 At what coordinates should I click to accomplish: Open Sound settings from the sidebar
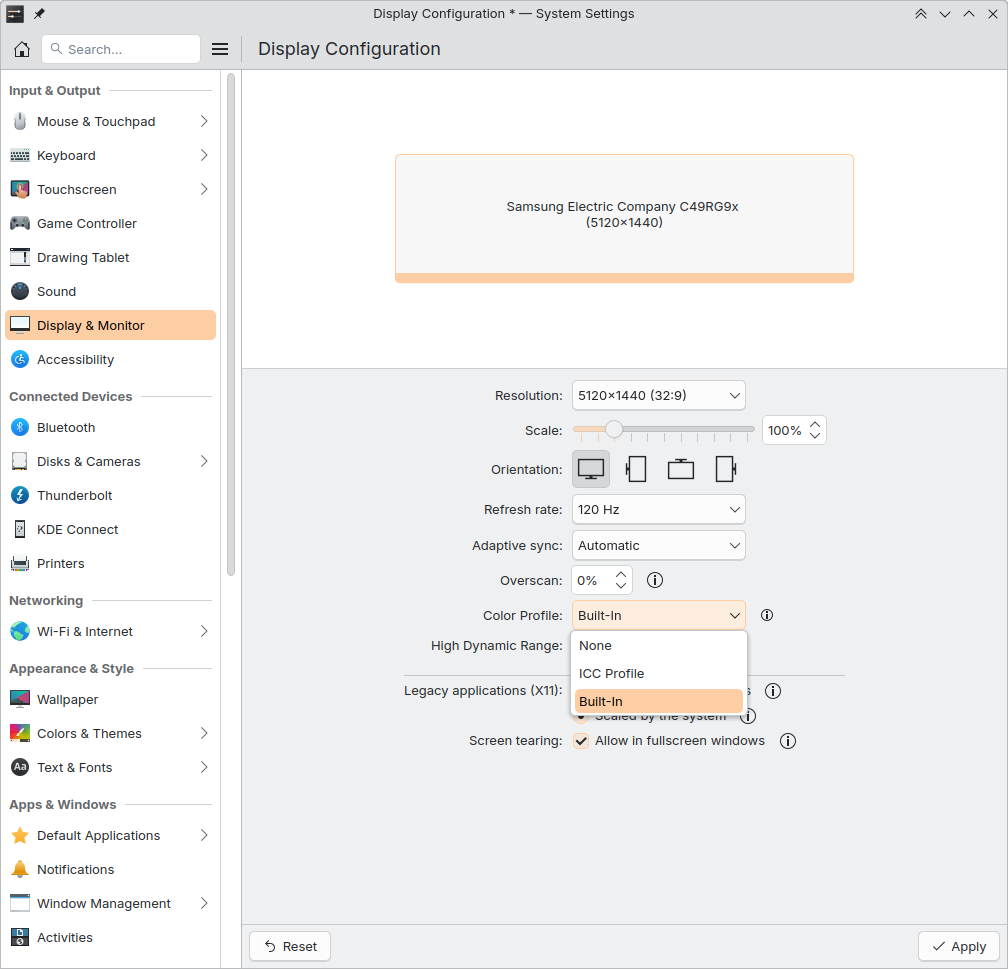pyautogui.click(x=21, y=291)
